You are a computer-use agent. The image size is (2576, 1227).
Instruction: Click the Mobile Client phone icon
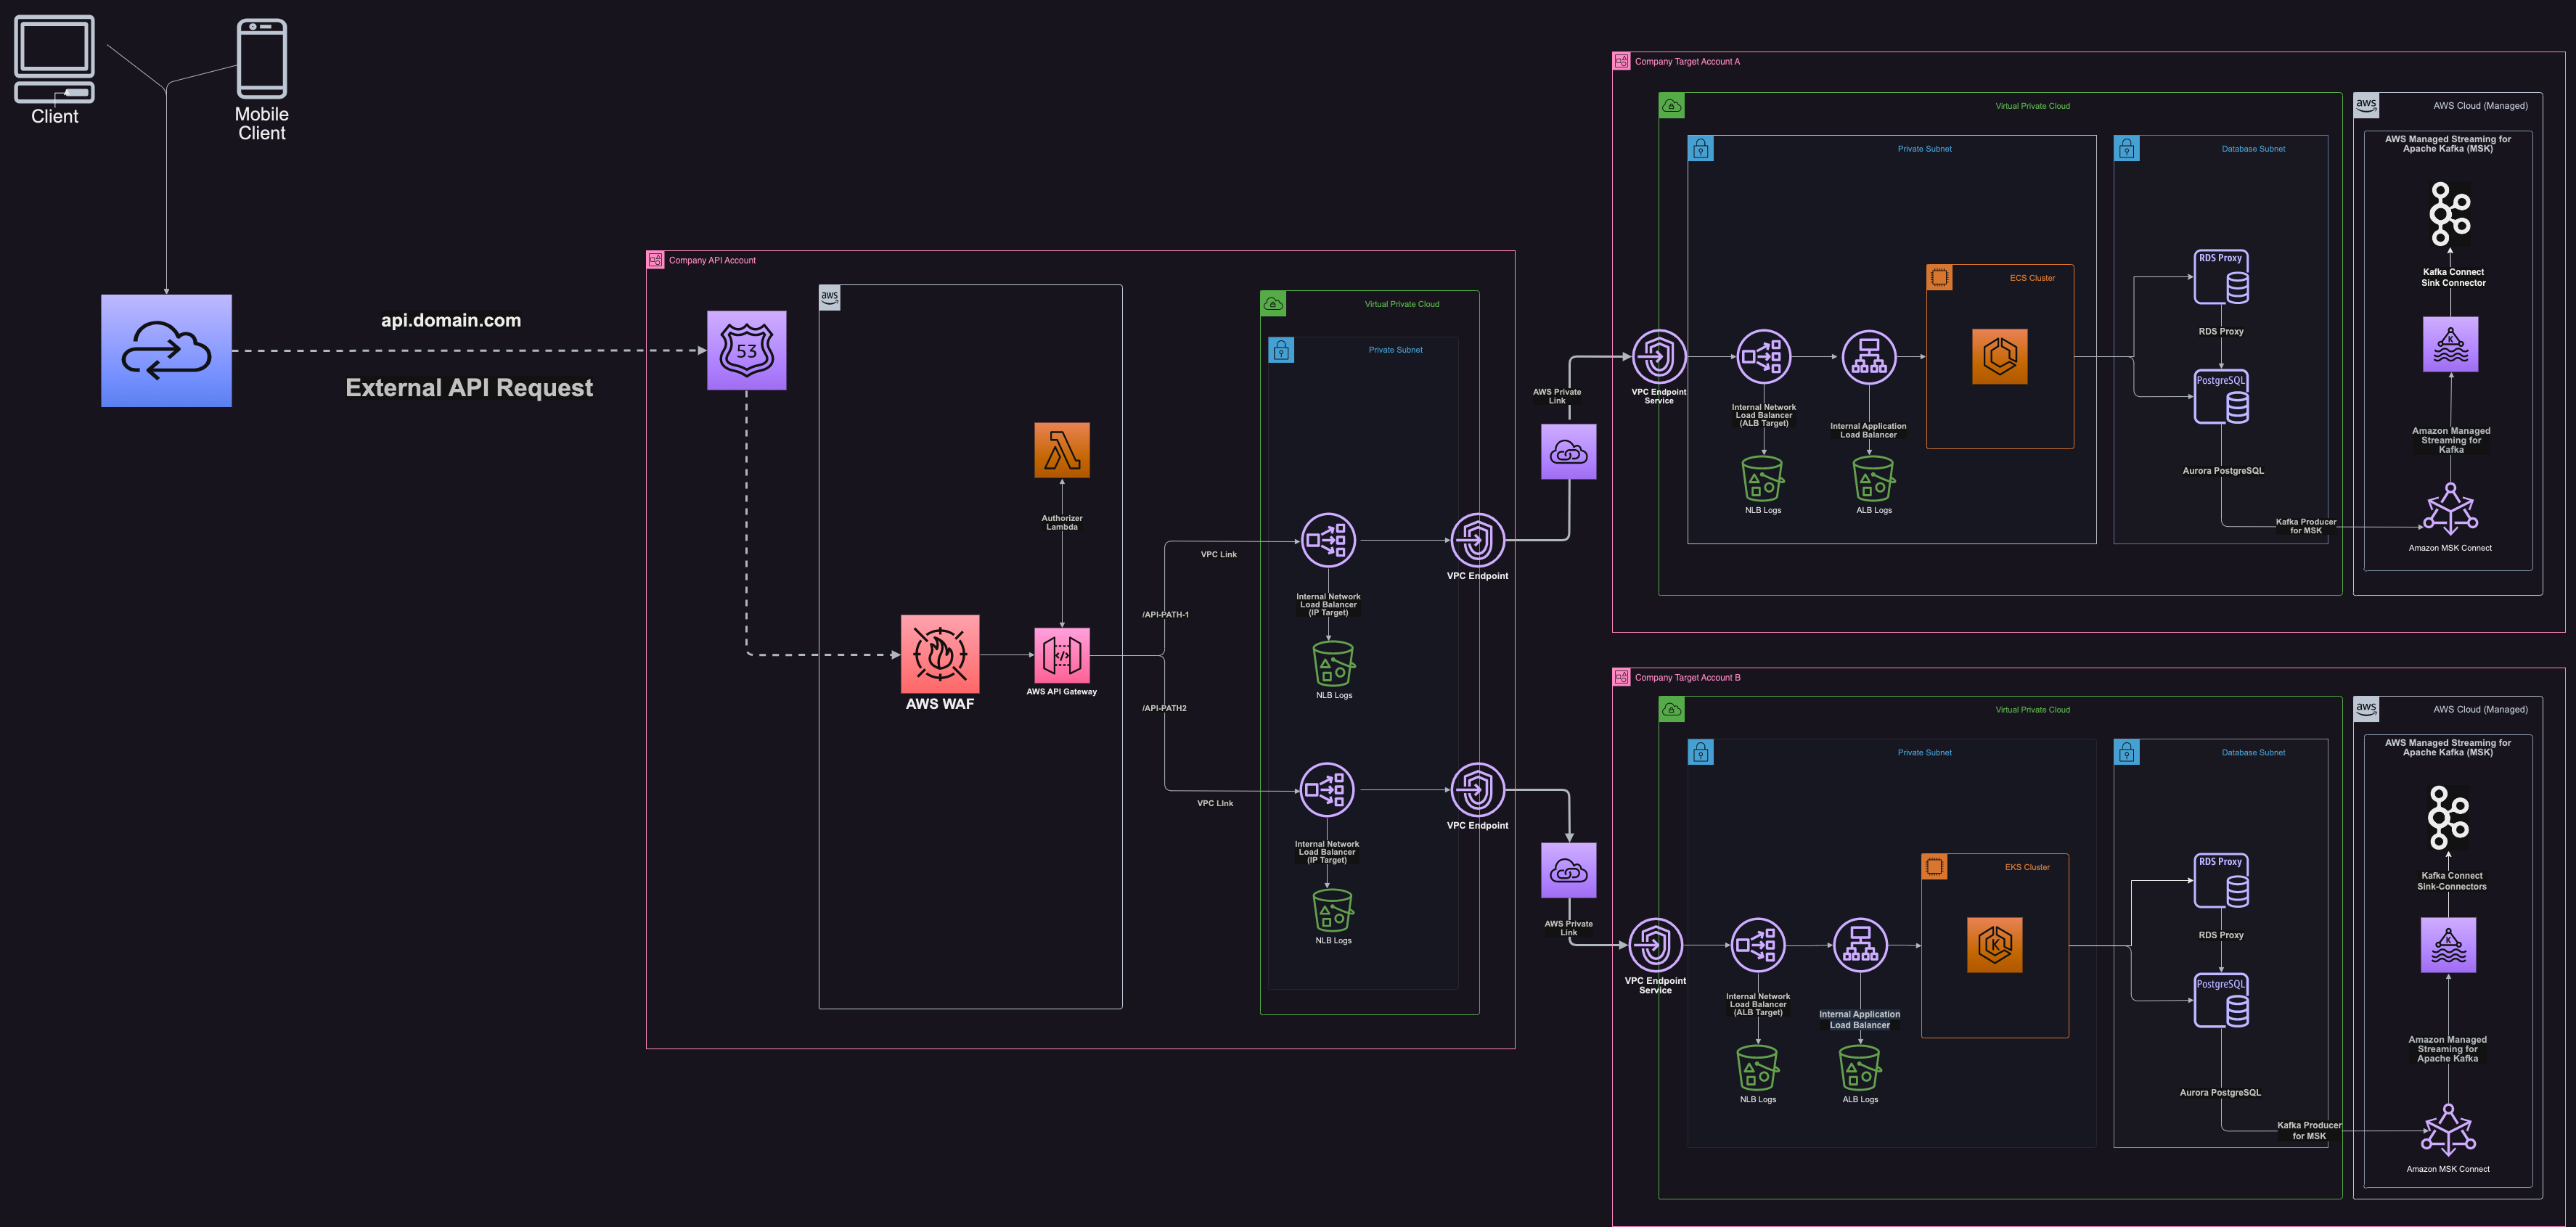(x=261, y=58)
